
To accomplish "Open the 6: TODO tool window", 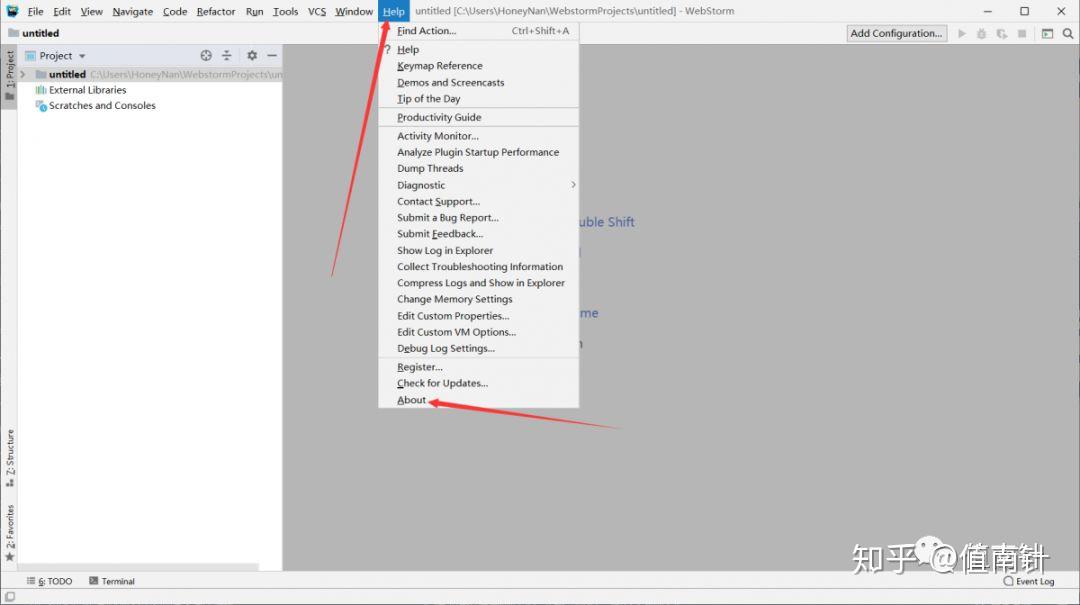I will [x=50, y=582].
